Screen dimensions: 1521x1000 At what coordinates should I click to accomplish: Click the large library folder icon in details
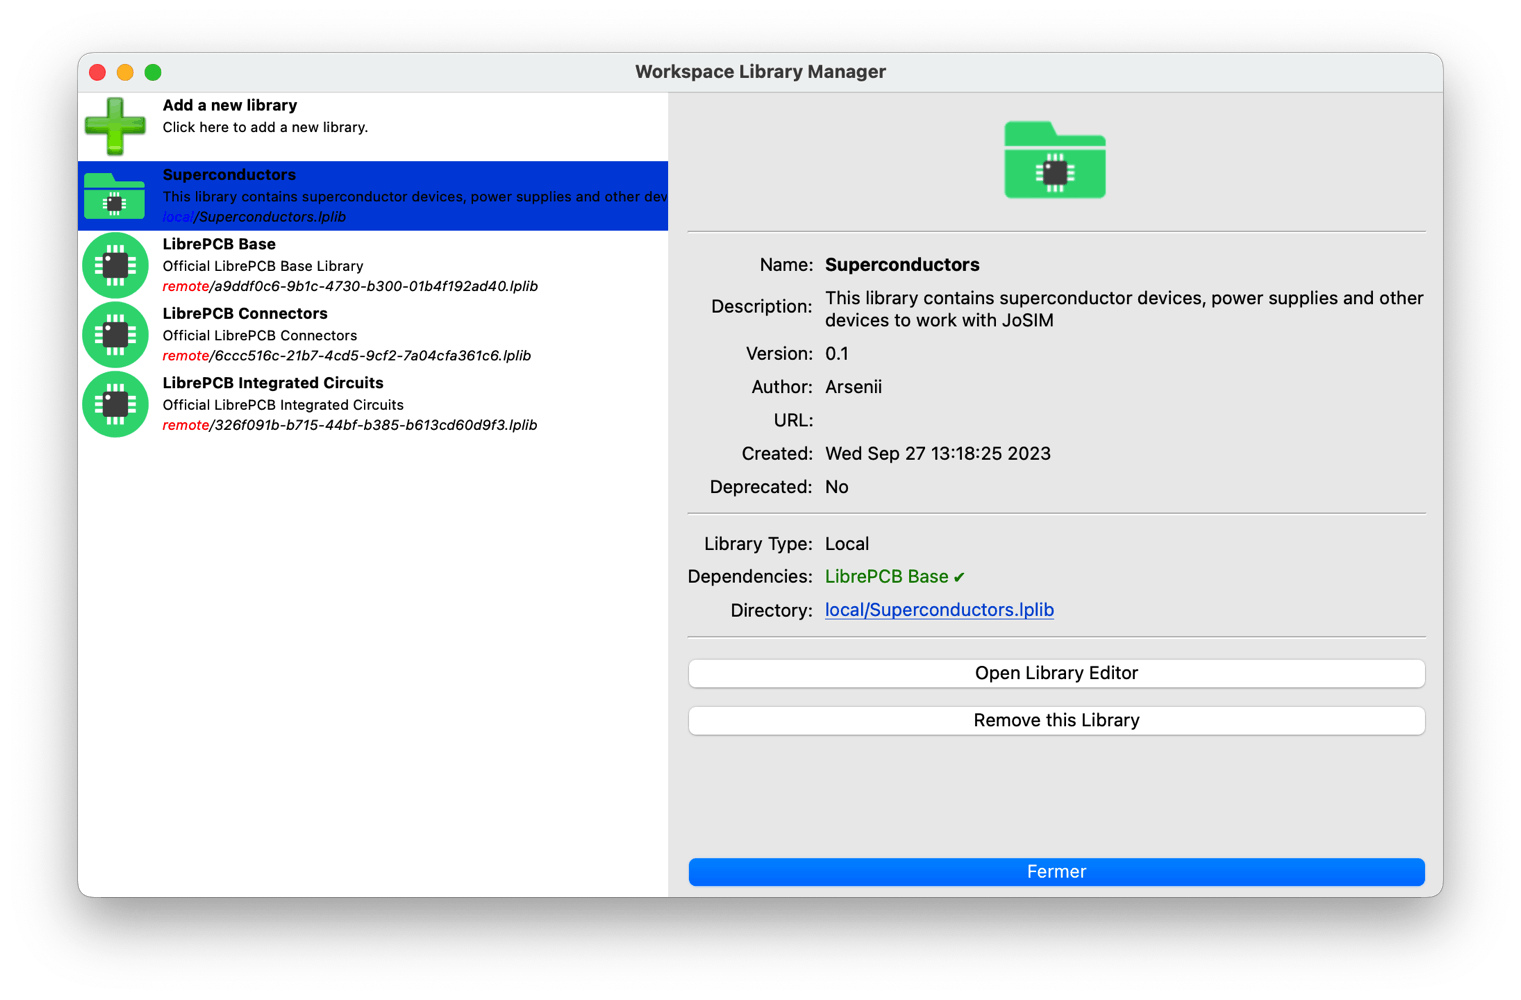click(1055, 161)
